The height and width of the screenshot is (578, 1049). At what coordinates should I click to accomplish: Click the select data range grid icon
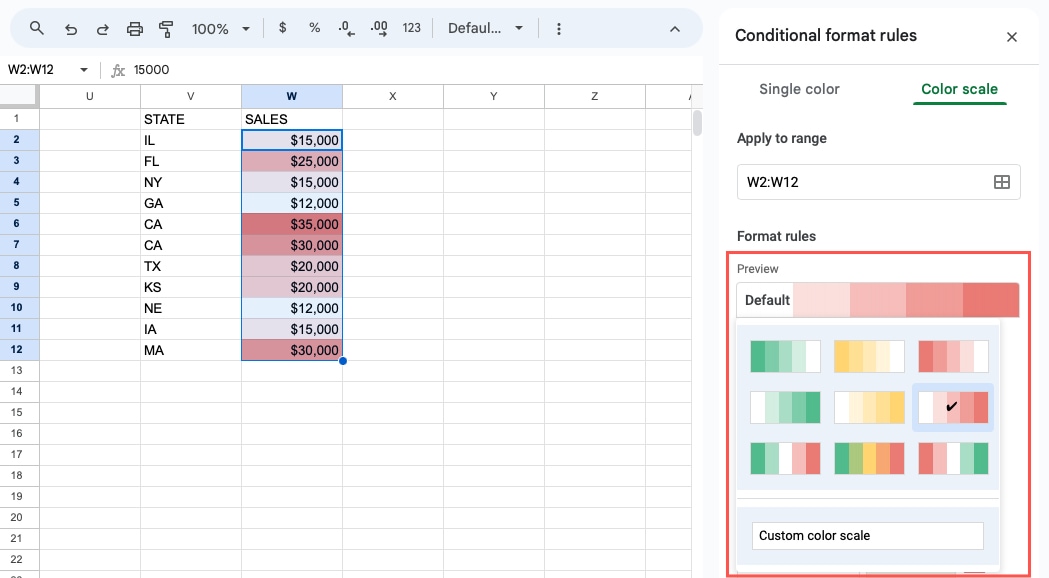click(x=1002, y=182)
